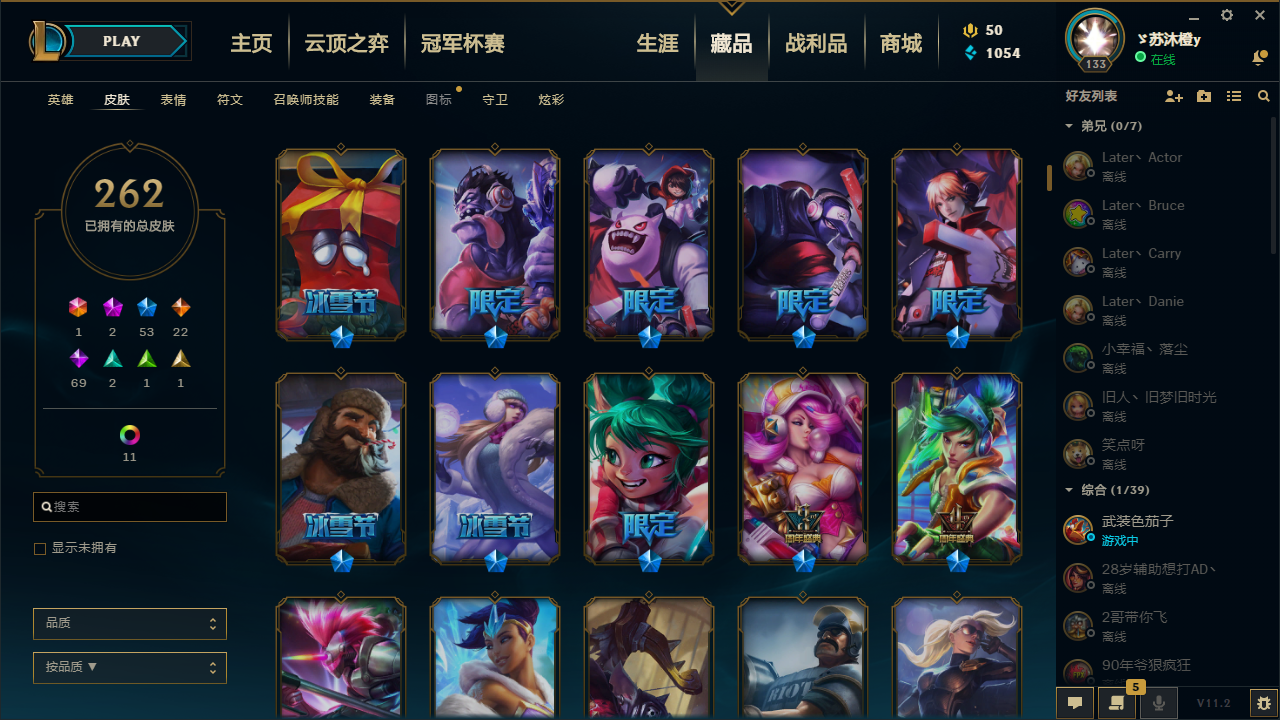Click the friends list search magnifier
Viewport: 1280px width, 720px height.
(x=1264, y=96)
